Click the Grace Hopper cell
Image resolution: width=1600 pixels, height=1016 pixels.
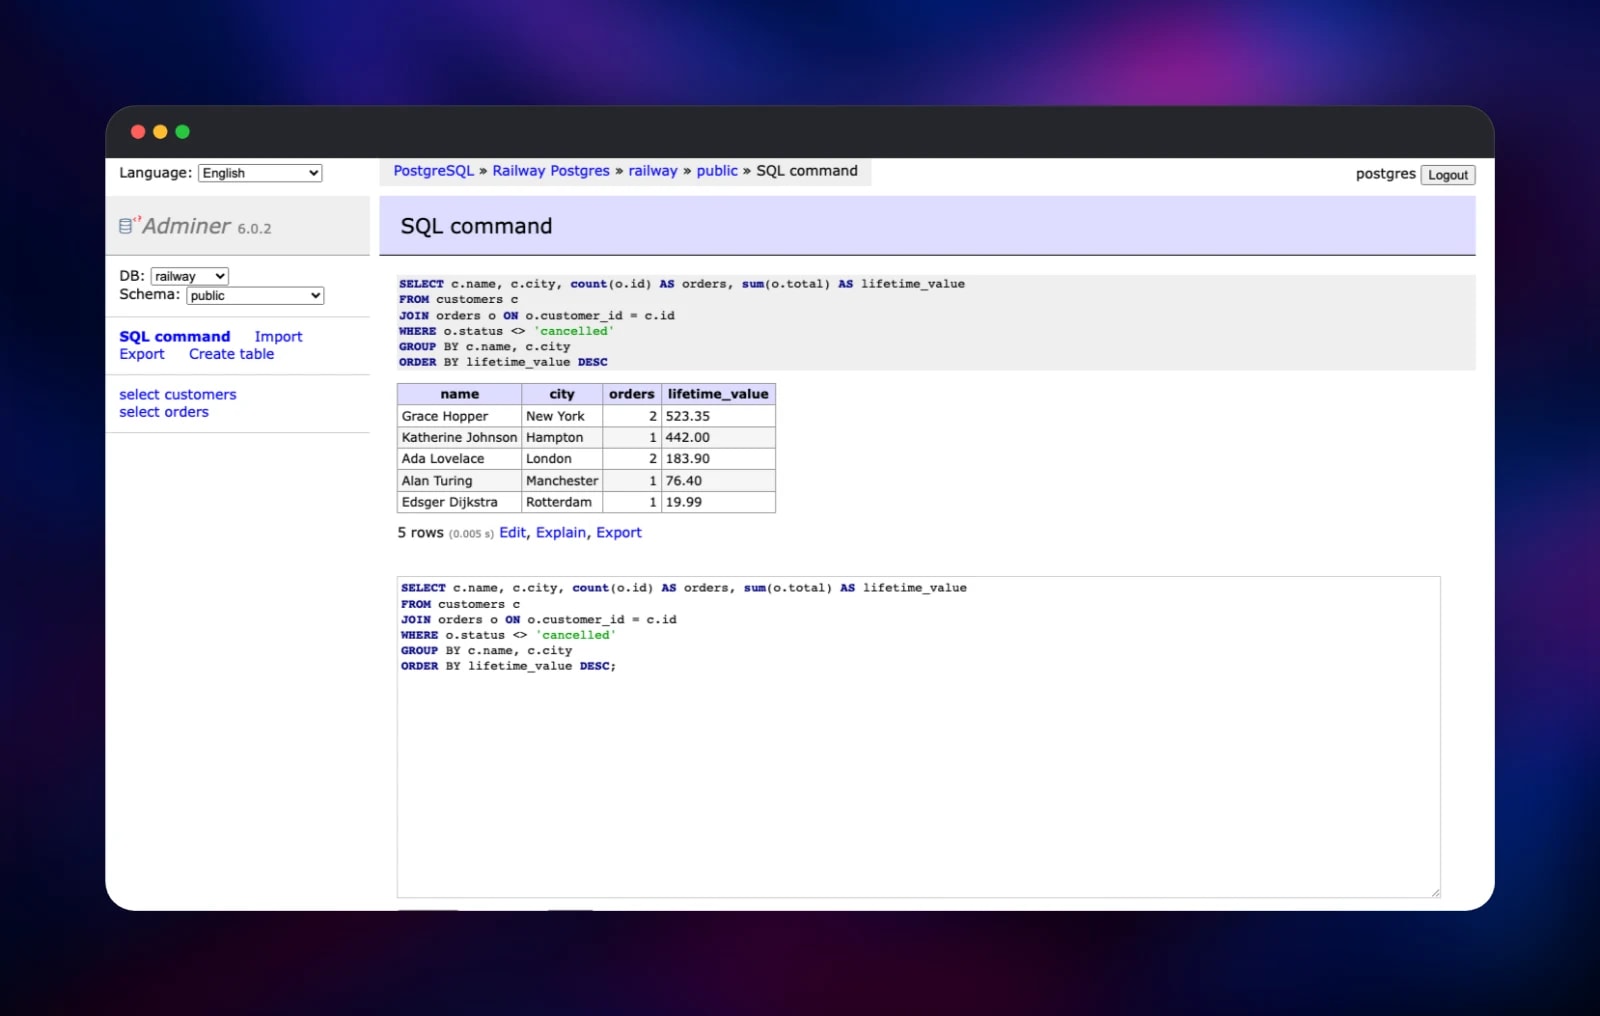click(459, 416)
